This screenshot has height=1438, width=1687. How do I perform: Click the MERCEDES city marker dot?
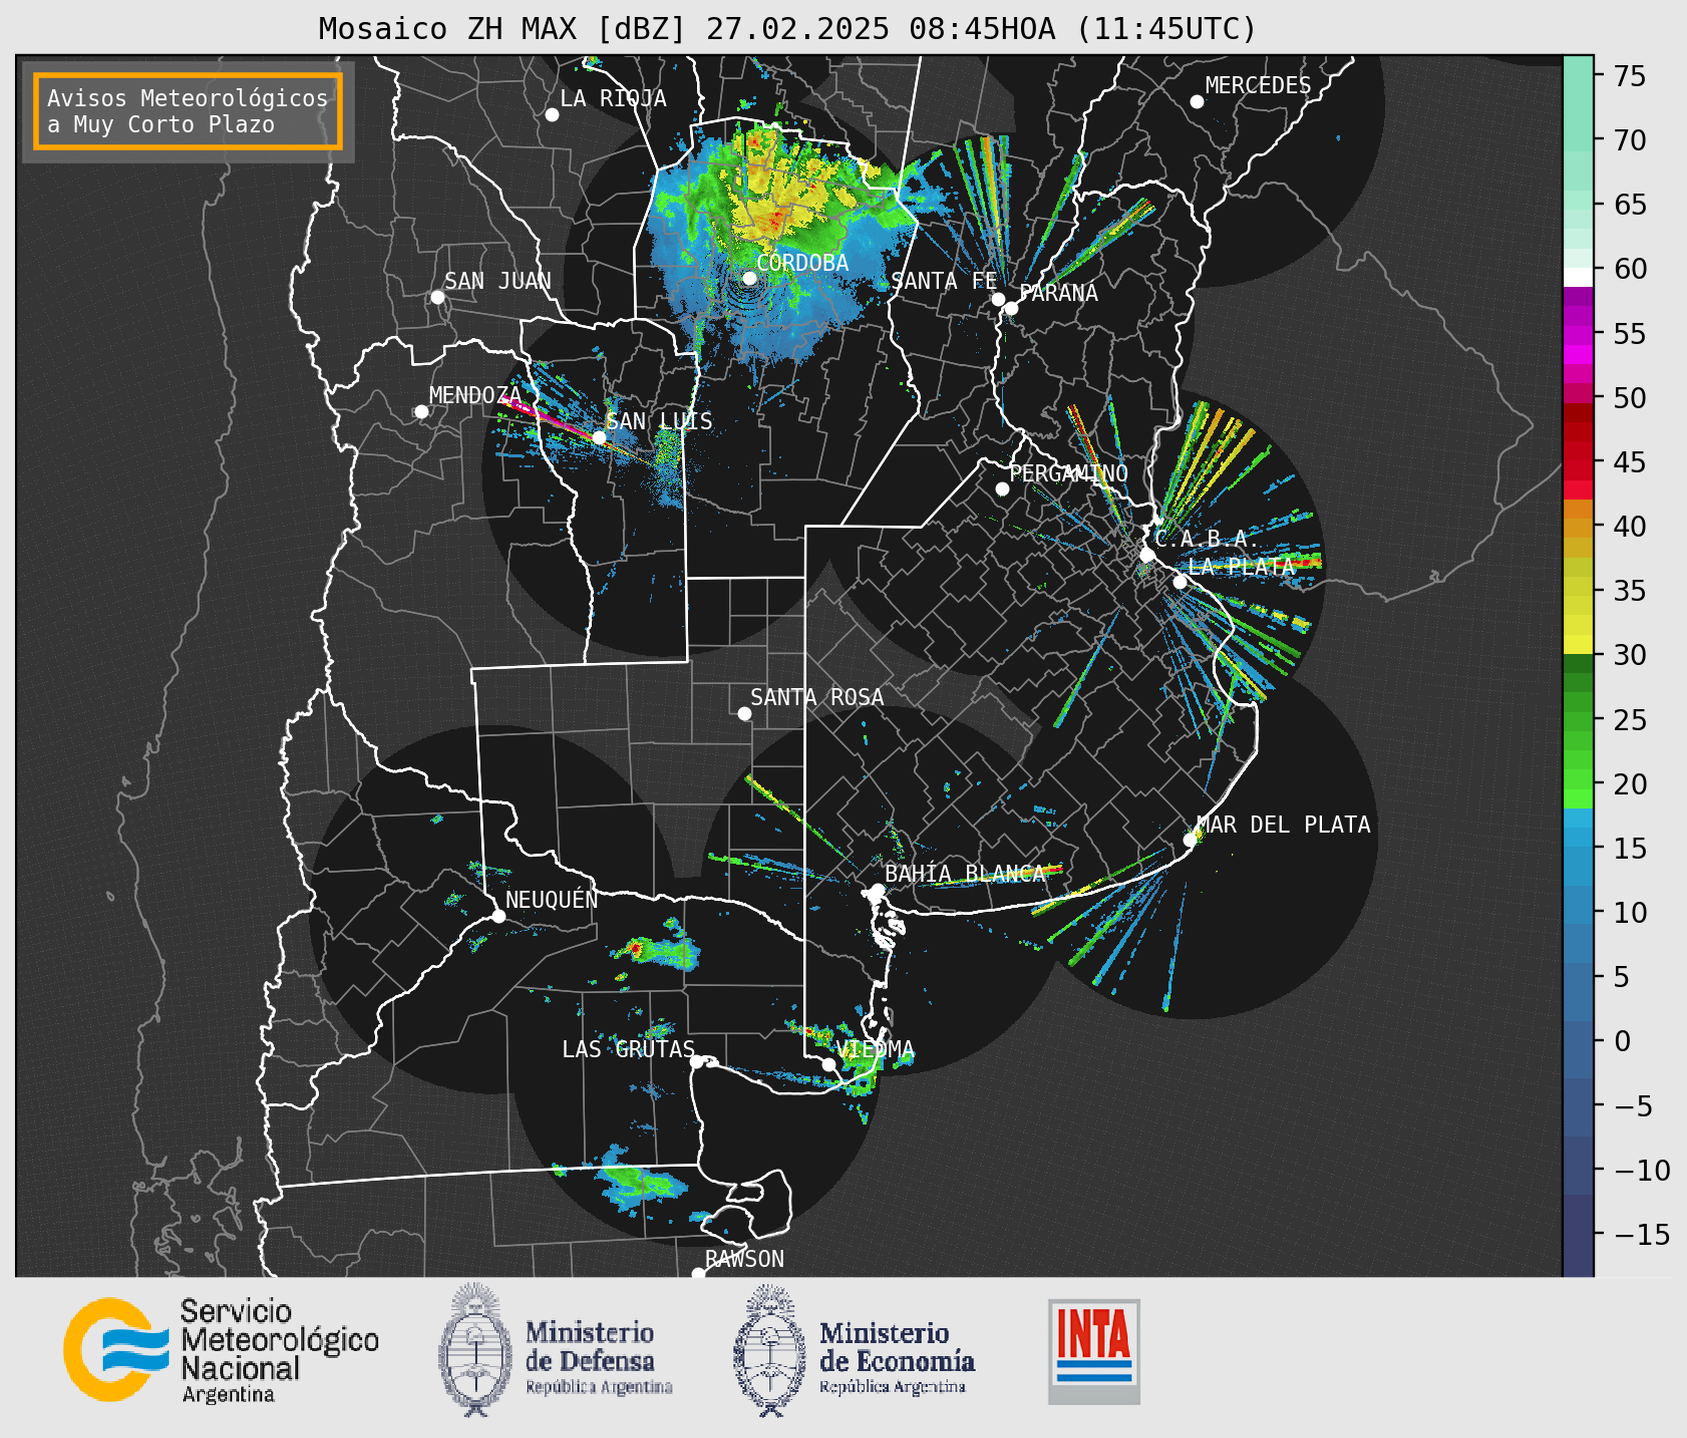click(x=1197, y=102)
